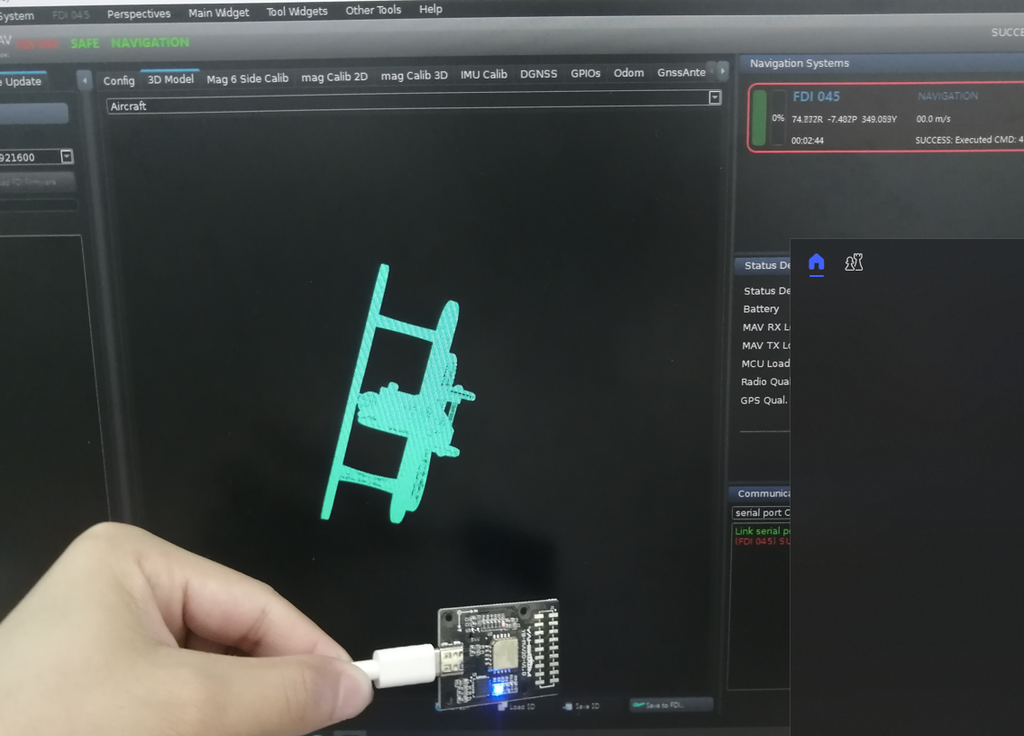1024x736 pixels.
Task: Select the FDI 045 system name
Action: 816,97
